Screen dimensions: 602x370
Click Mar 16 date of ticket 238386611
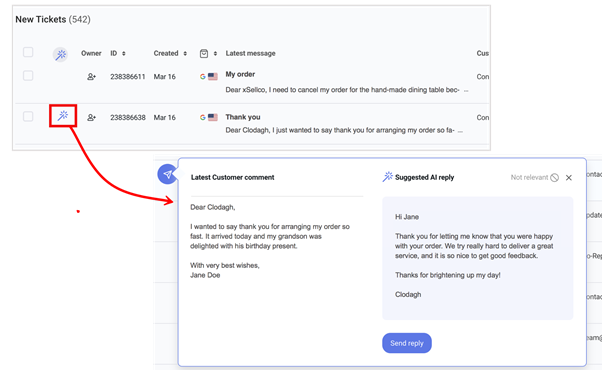tap(165, 77)
